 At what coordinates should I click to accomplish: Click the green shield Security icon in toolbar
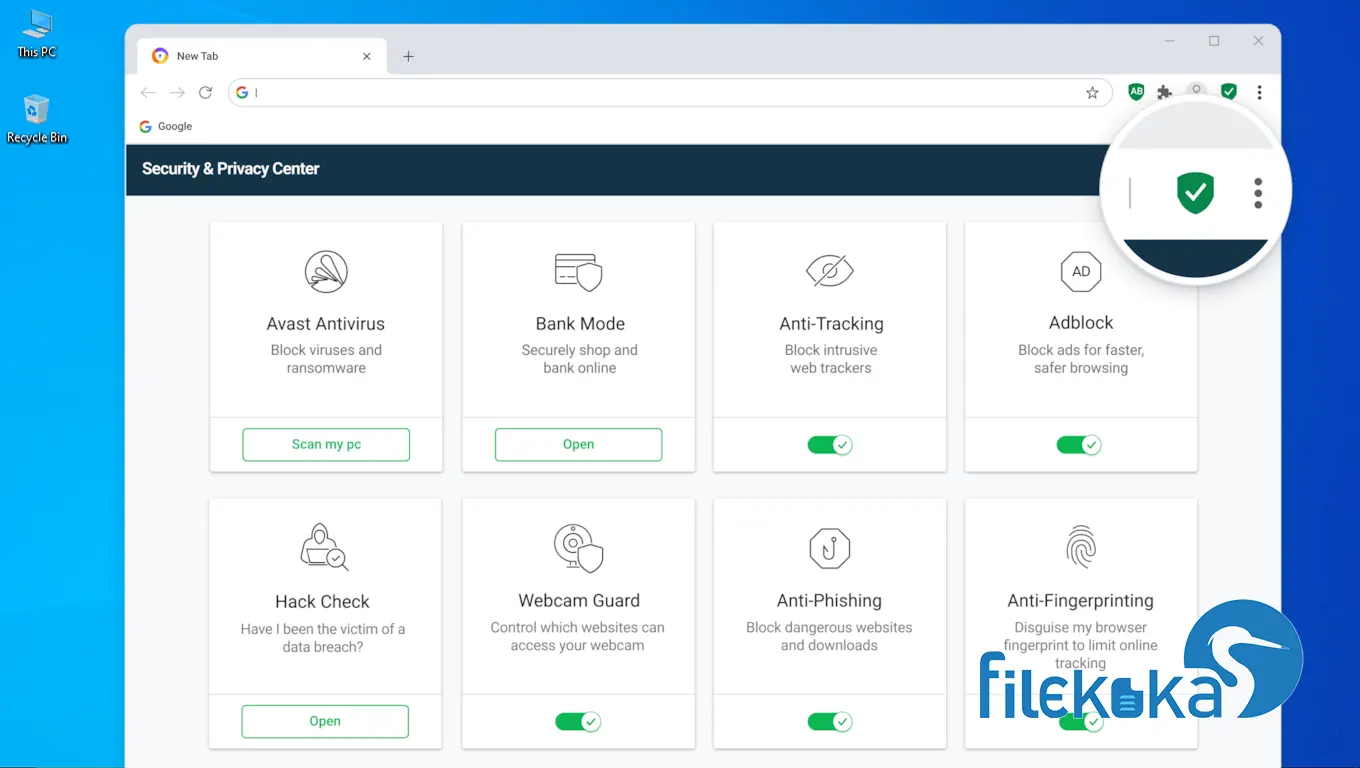(x=1229, y=92)
